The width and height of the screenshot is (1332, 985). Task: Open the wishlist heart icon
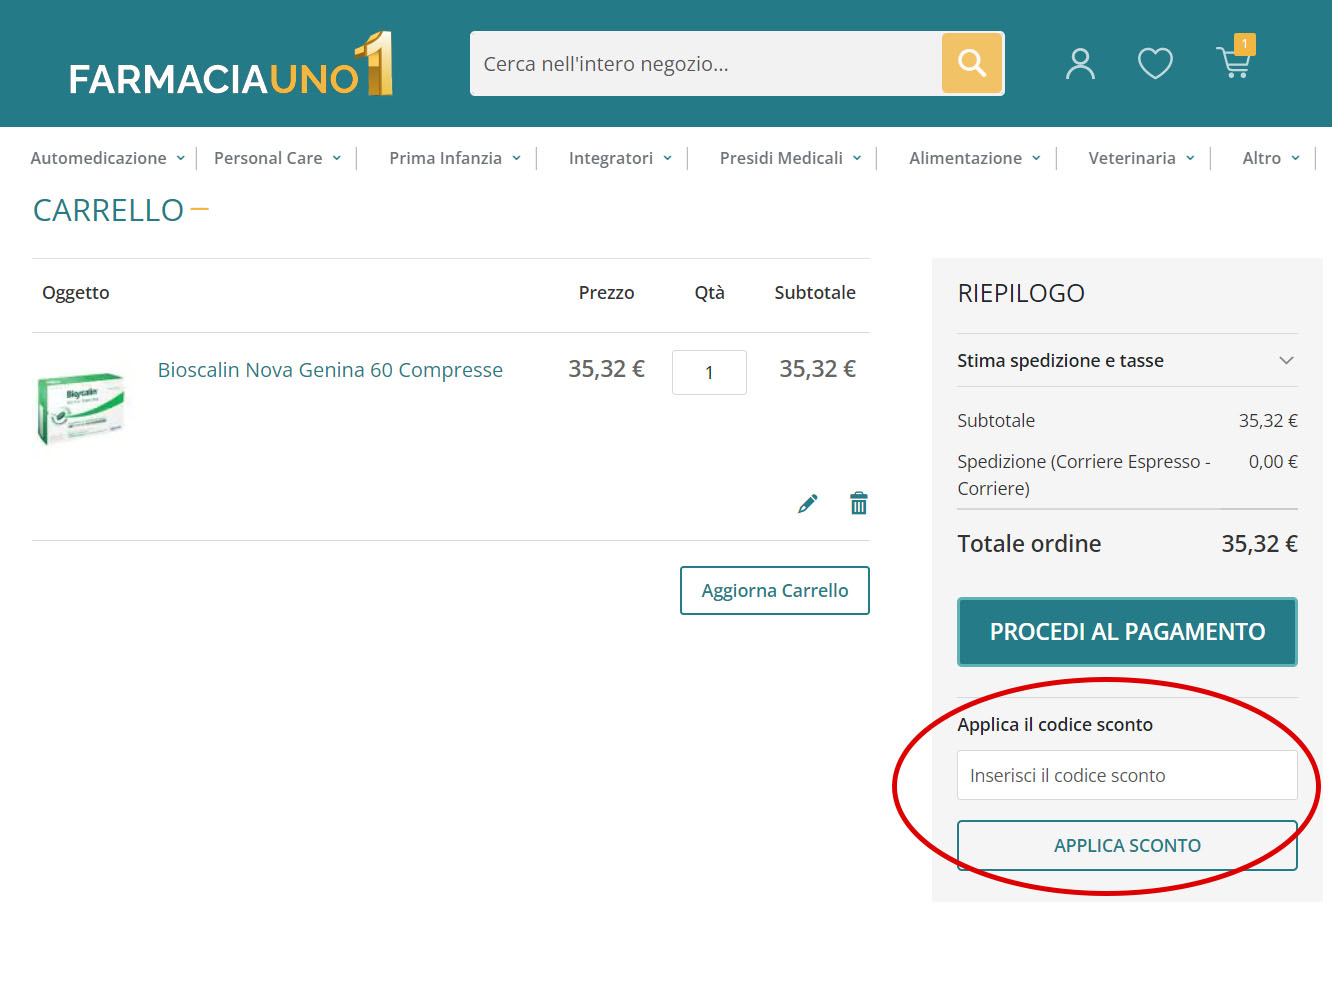[x=1155, y=63]
